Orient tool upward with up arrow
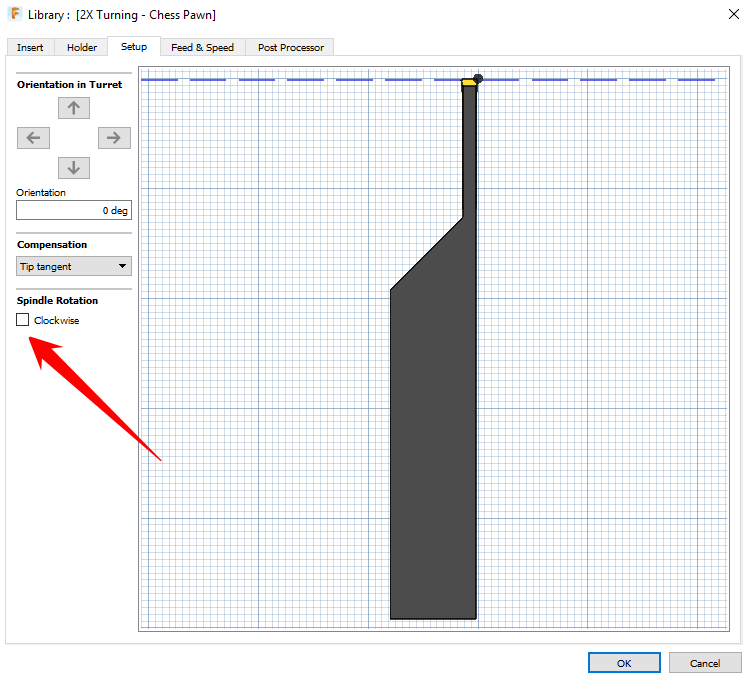Viewport: 748px width, 678px height. [73, 108]
